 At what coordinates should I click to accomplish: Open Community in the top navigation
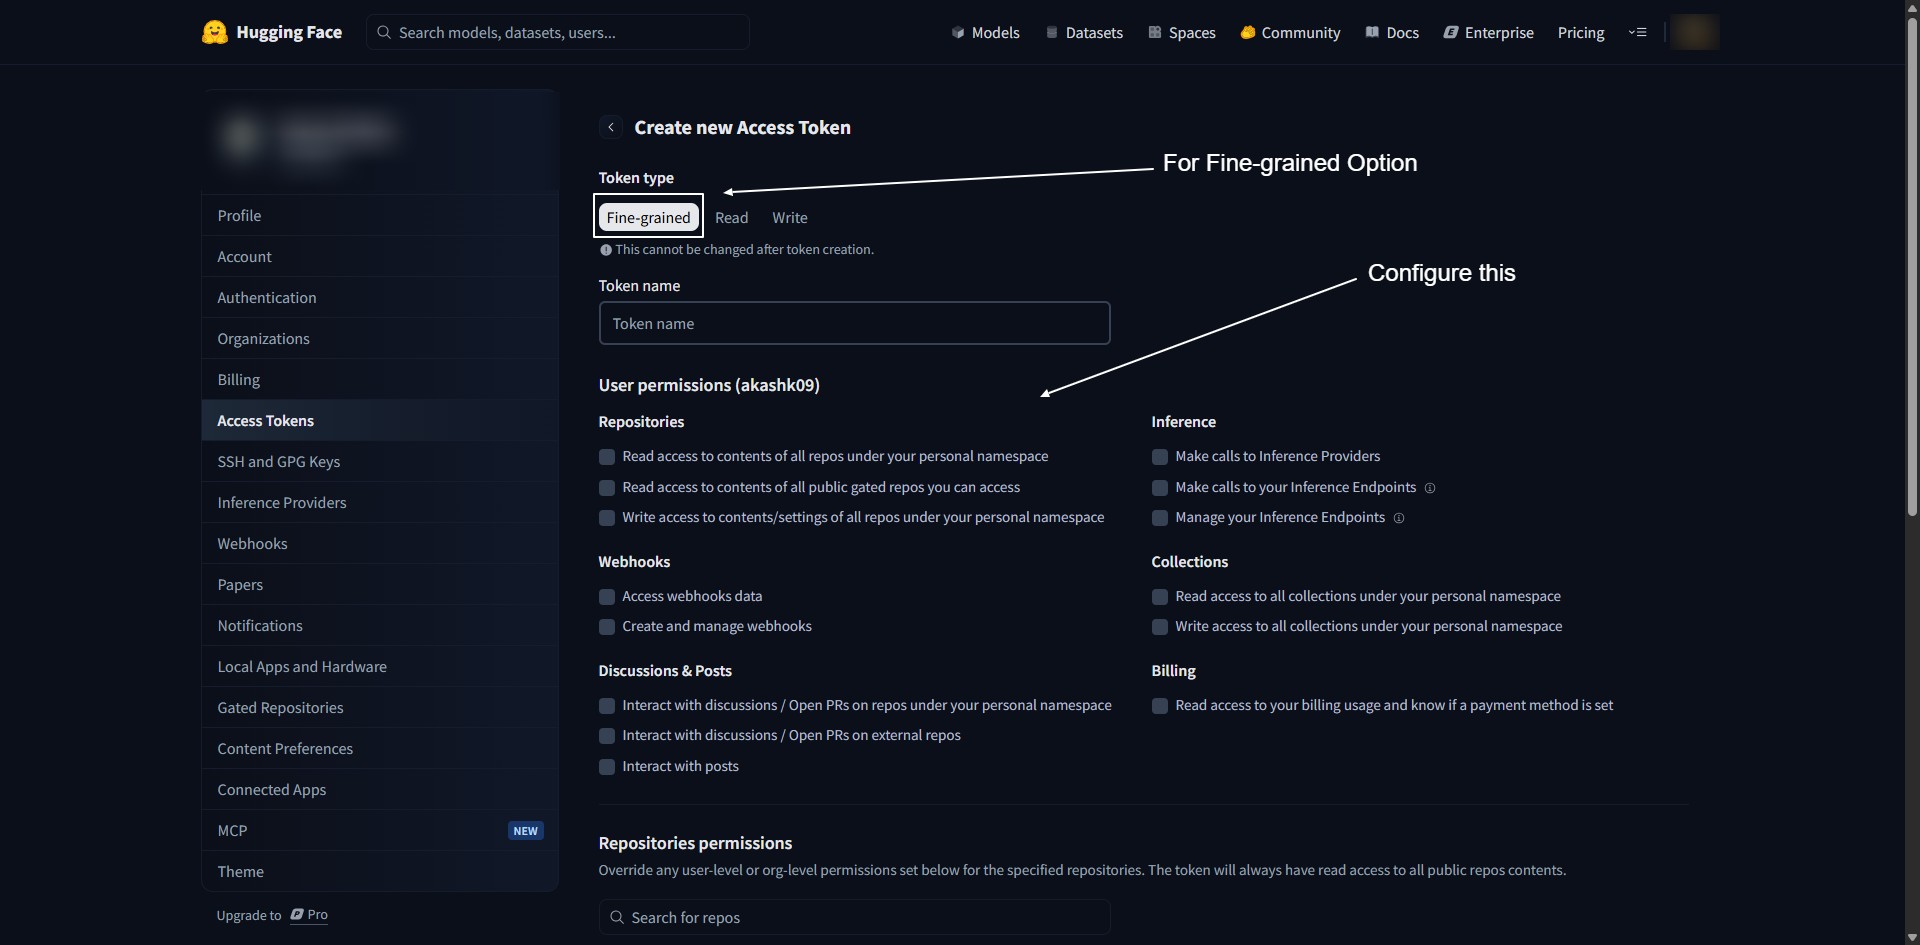[x=1290, y=32]
